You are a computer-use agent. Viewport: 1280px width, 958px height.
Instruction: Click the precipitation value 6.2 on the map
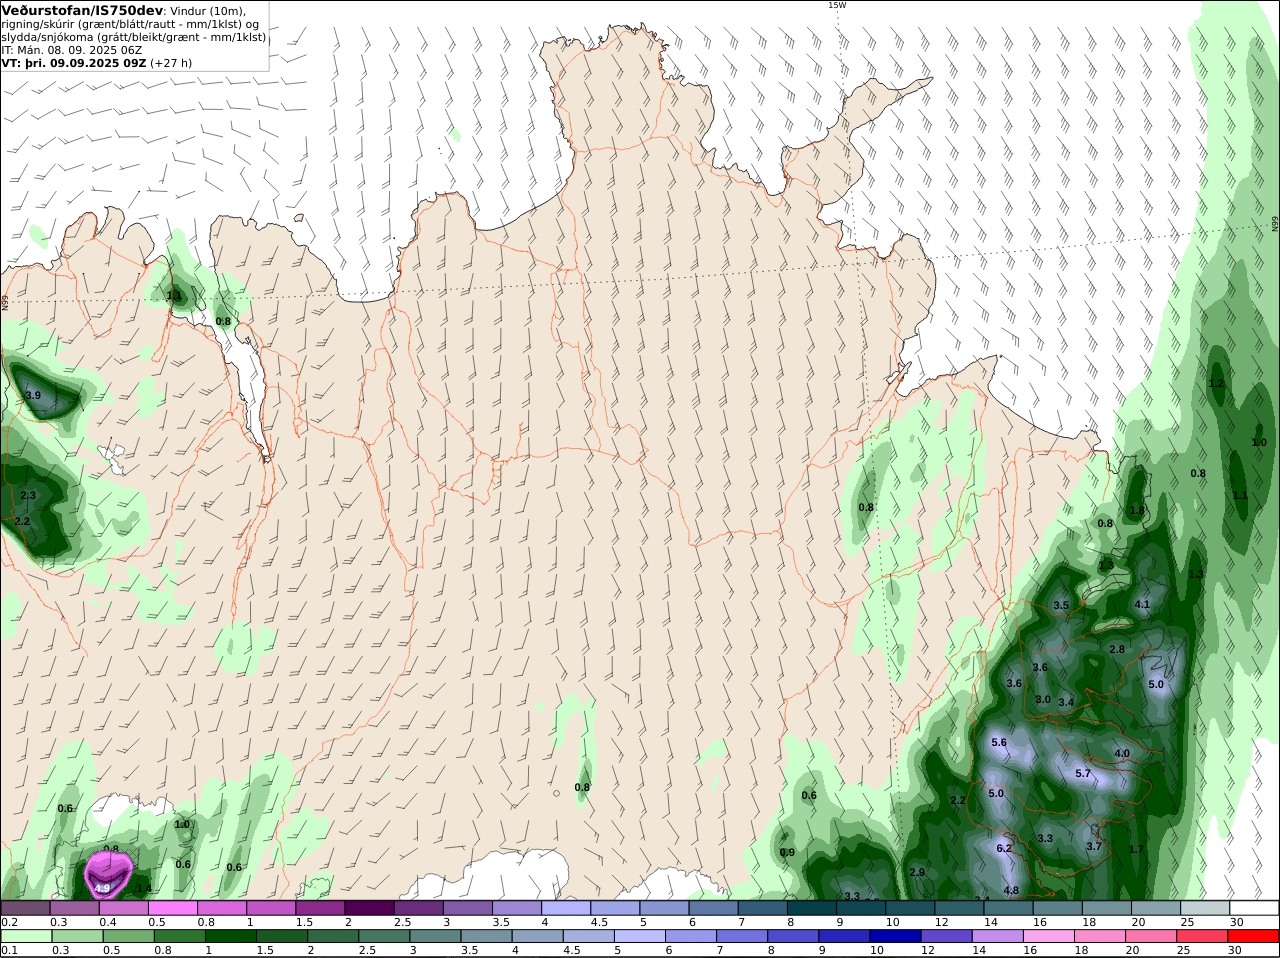point(1004,849)
